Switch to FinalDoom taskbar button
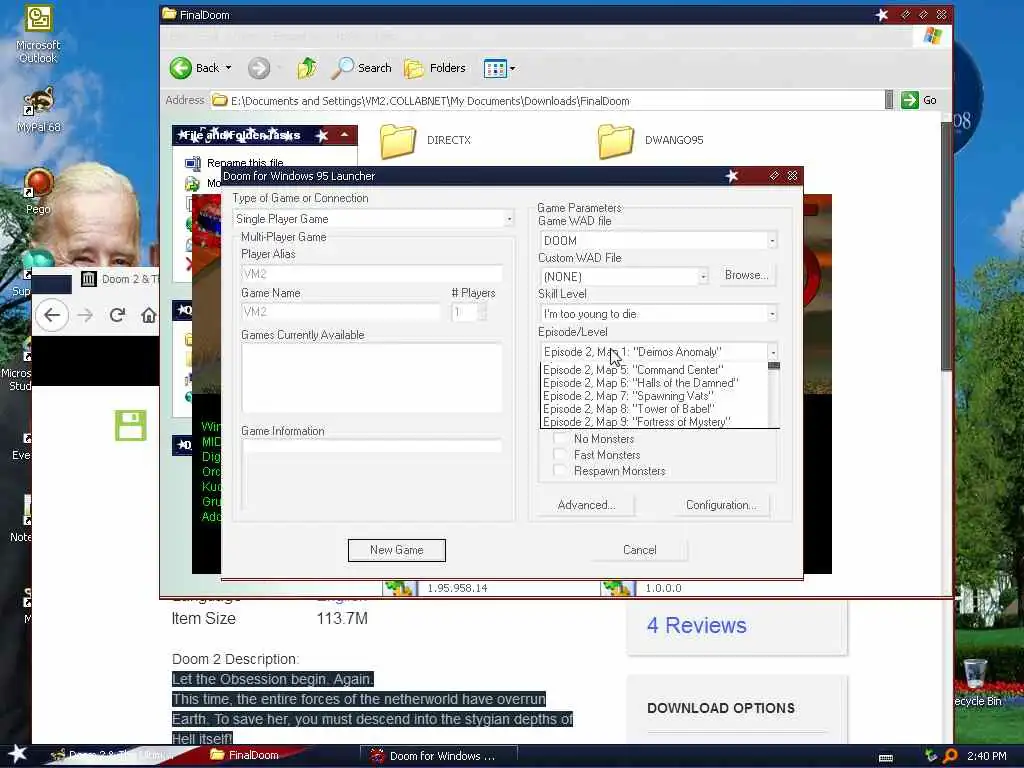Viewport: 1024px width, 768px height. pos(245,755)
